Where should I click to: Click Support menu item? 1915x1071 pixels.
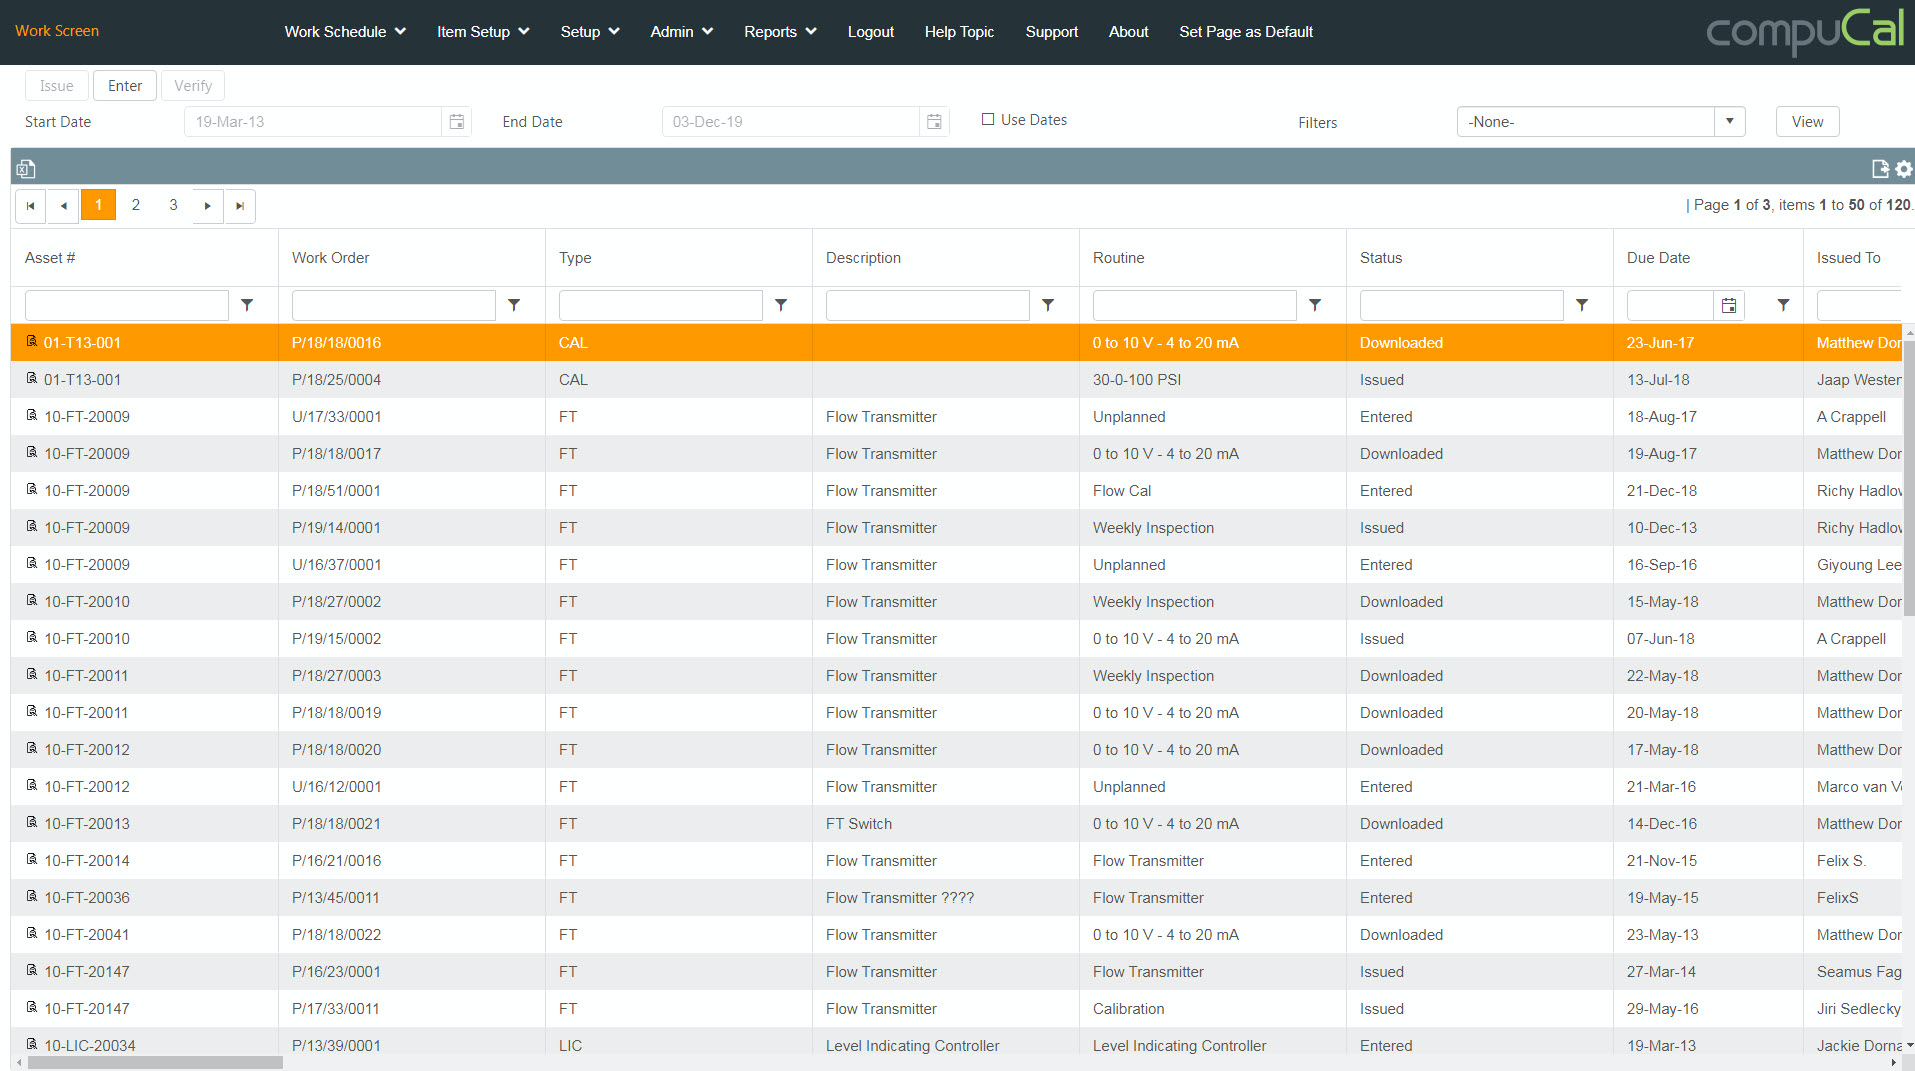[x=1052, y=32]
